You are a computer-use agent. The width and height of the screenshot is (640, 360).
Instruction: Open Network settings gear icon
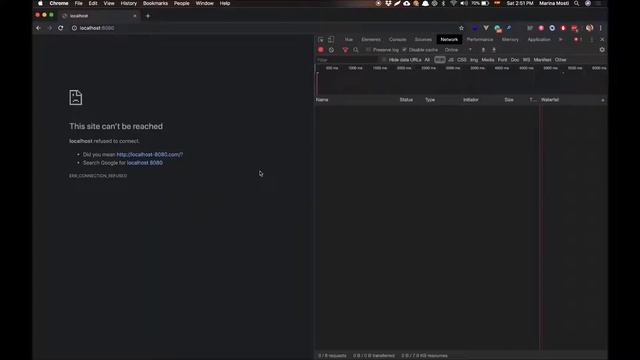coord(602,50)
